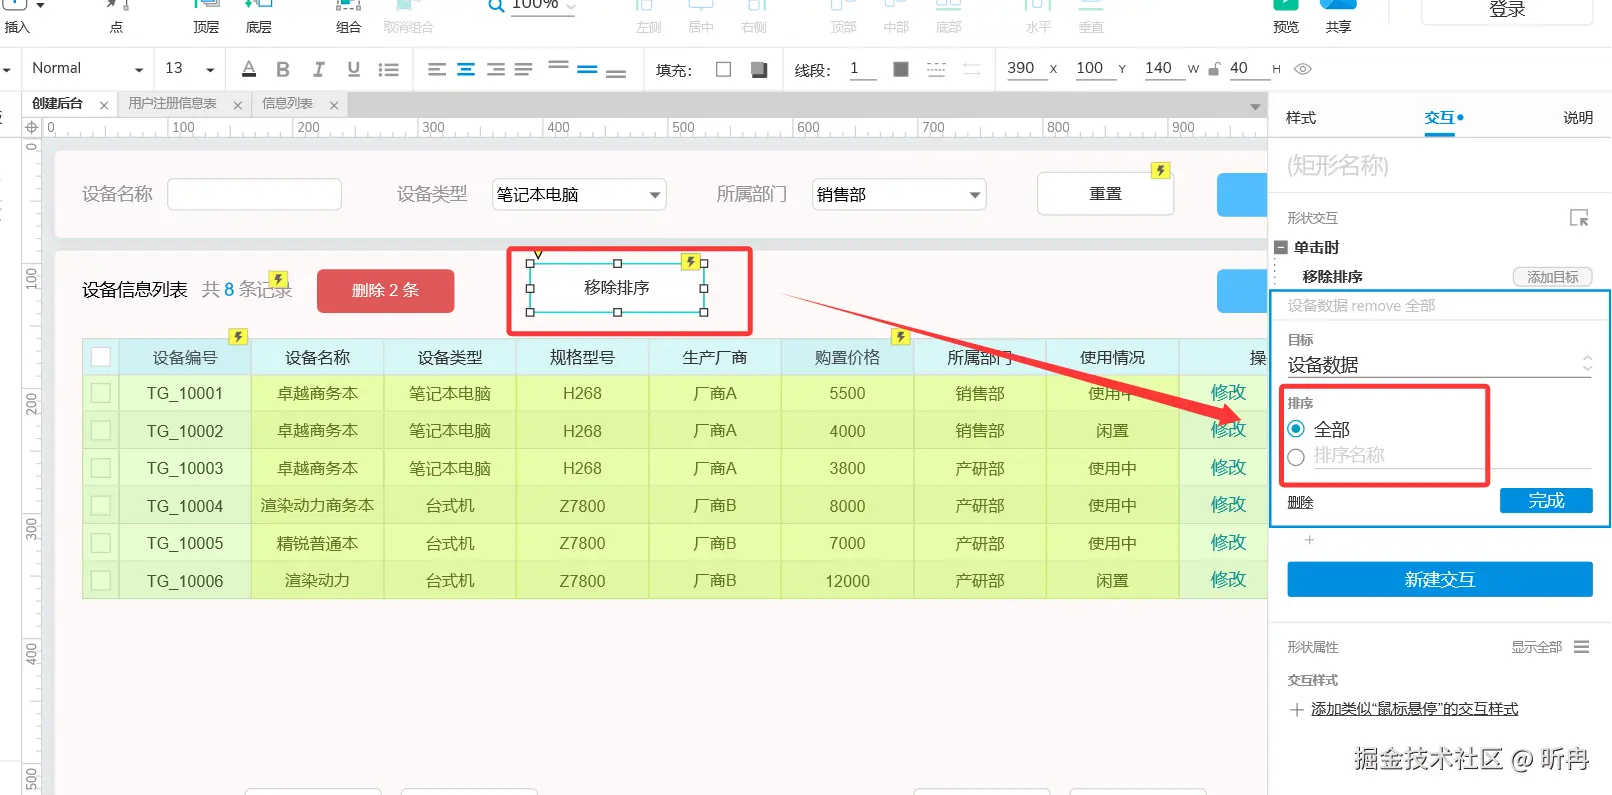
Task: Close the 用户注册信息表 page tab
Action: 237,105
